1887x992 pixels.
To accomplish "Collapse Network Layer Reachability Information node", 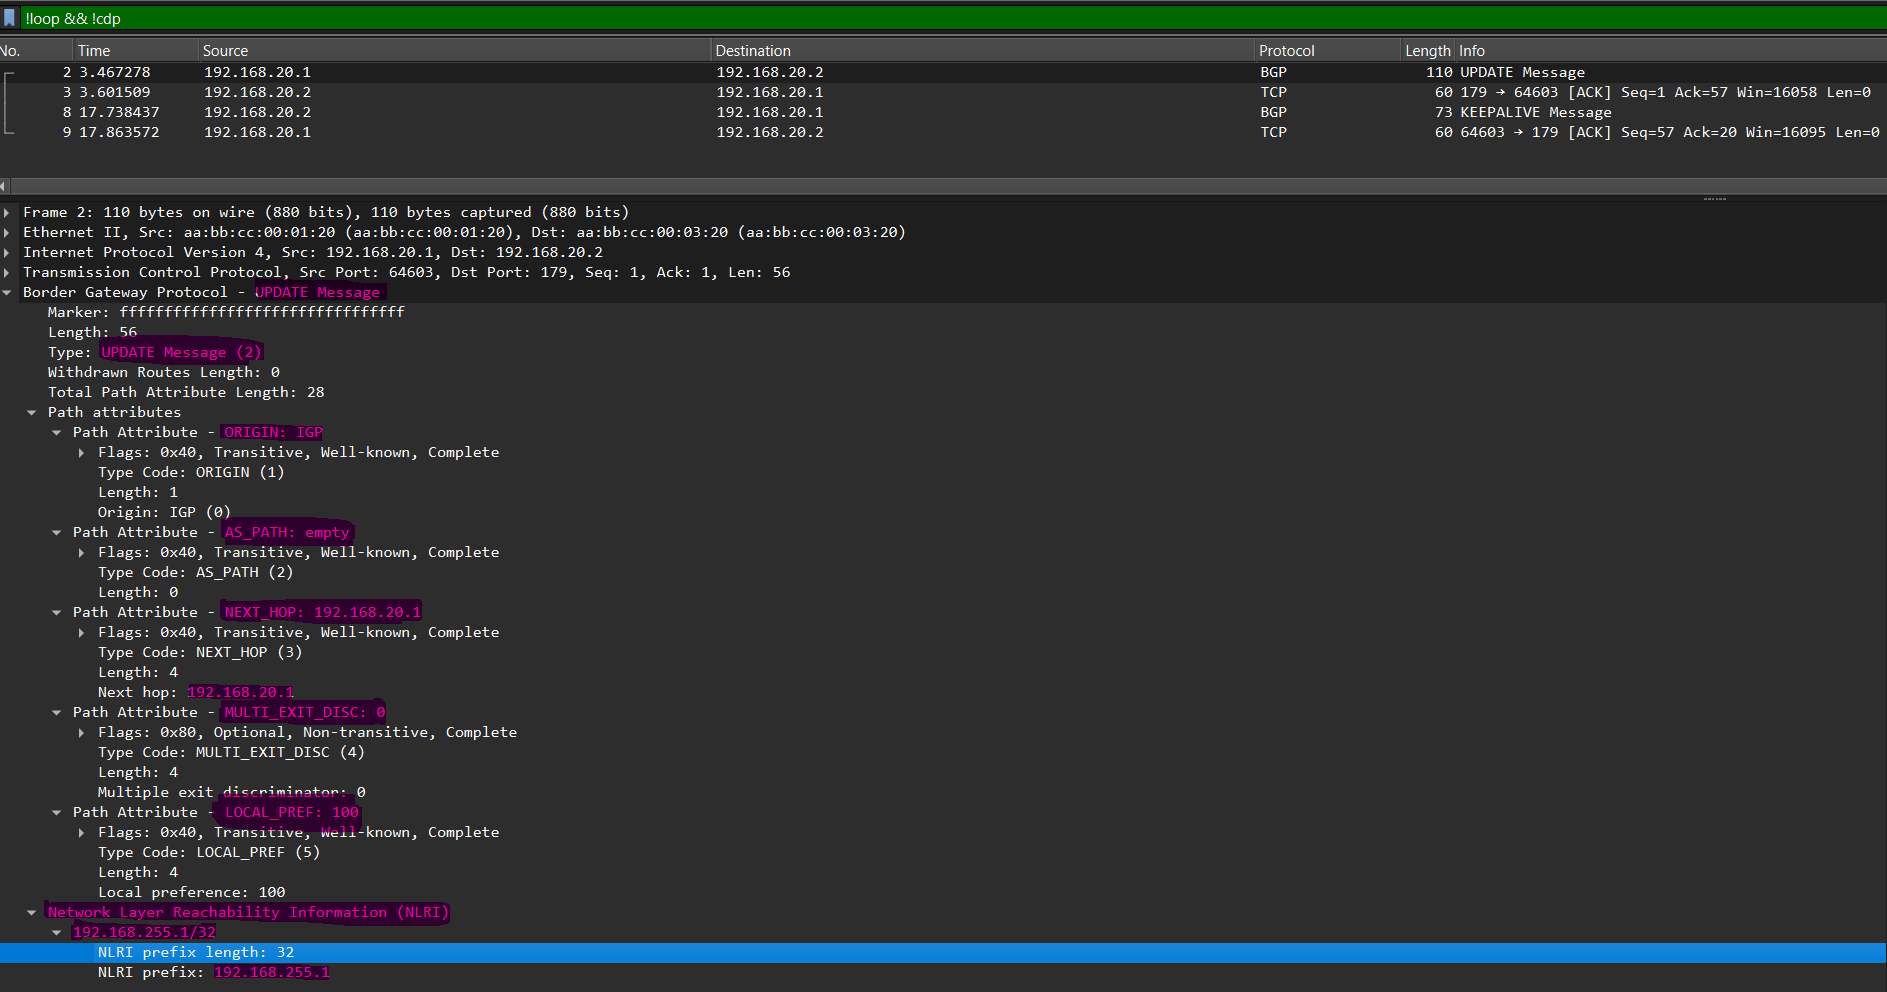I will pos(32,912).
